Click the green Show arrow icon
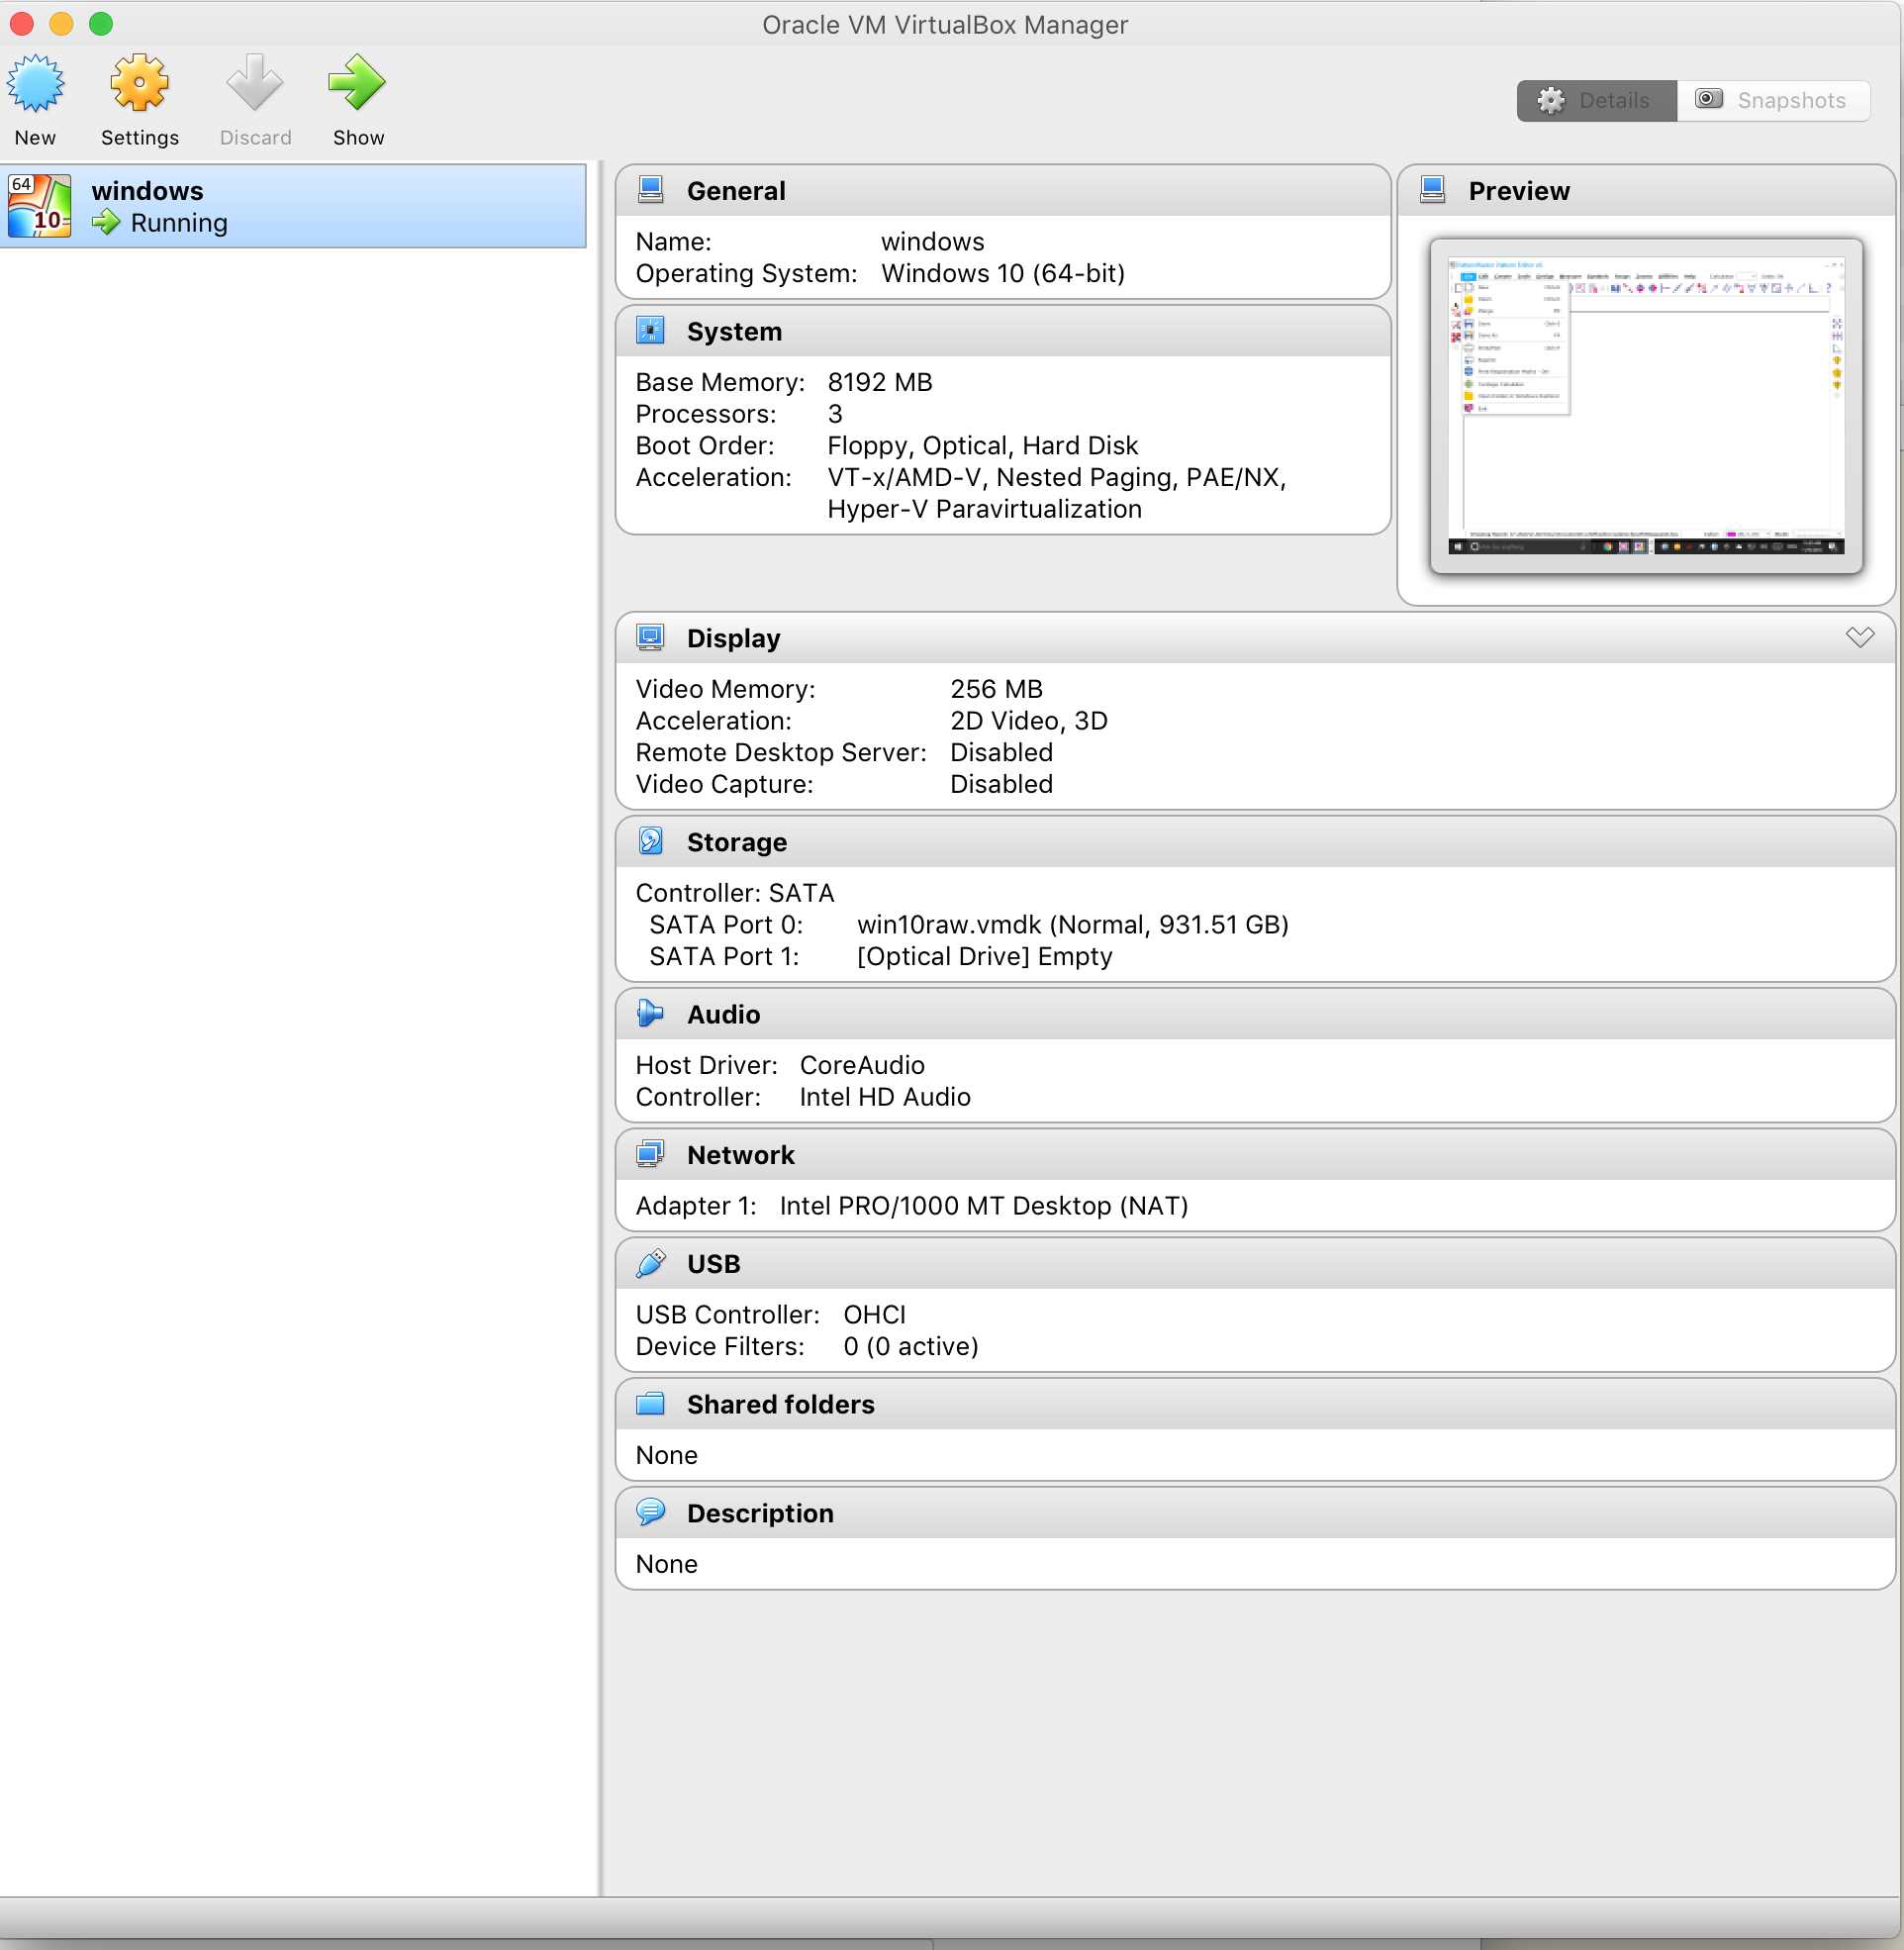Viewport: 1904px width, 1950px height. (357, 83)
